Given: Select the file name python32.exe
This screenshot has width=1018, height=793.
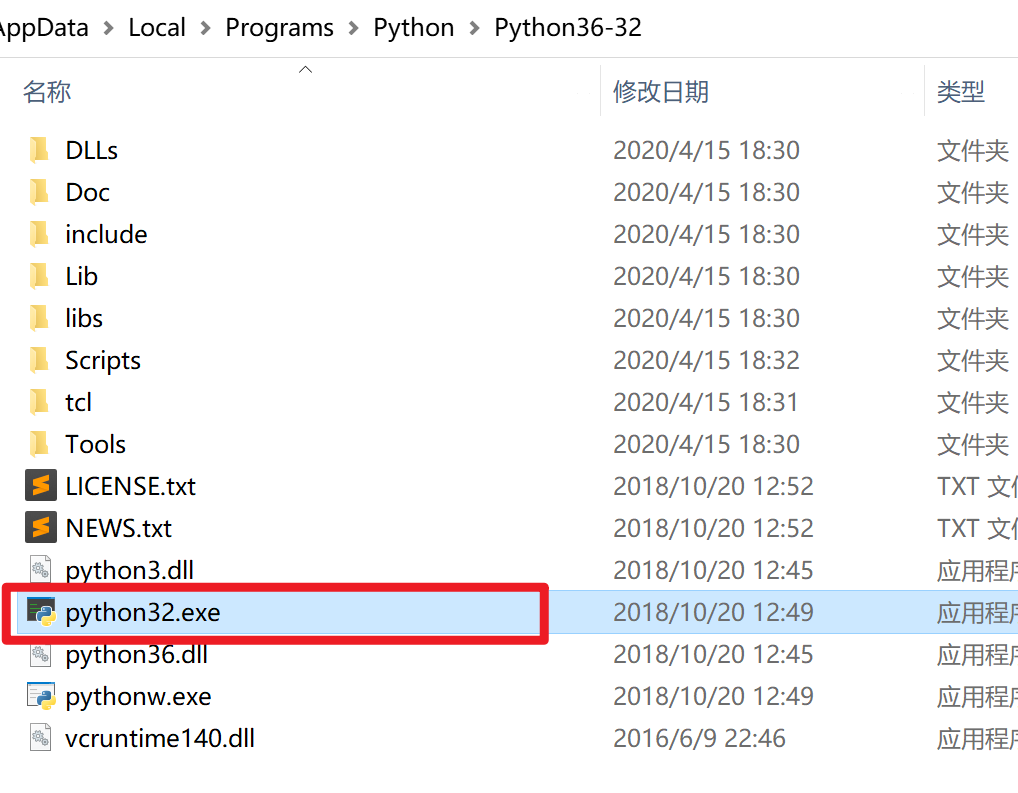Looking at the screenshot, I should 143,613.
